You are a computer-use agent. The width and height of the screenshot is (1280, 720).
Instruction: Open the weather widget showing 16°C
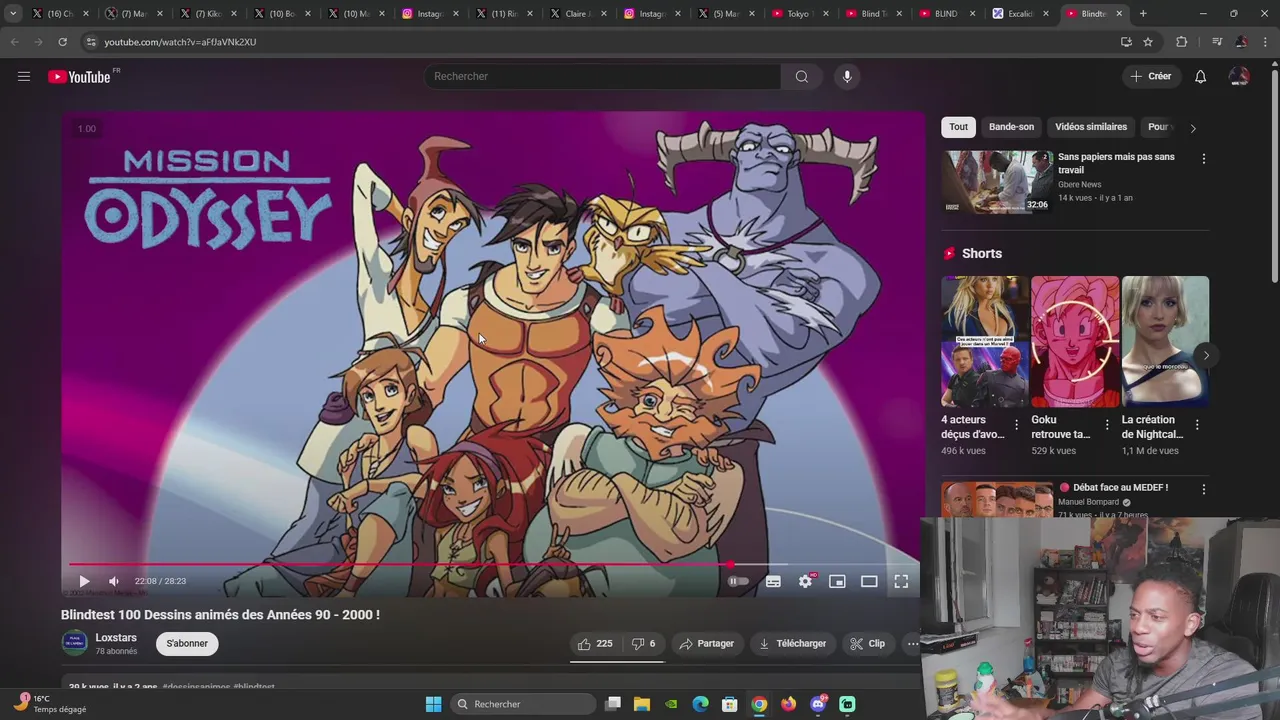[x=50, y=704]
